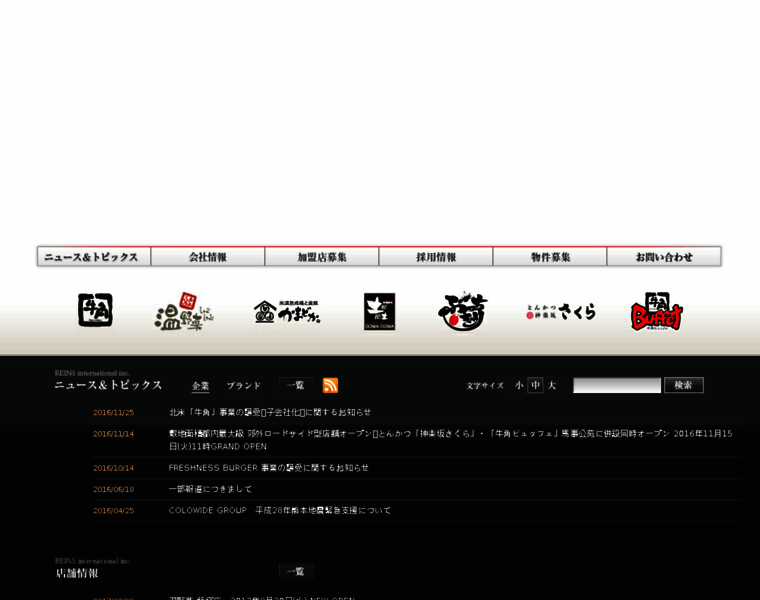
Task: Switch to the 企業 news tab
Action: pos(201,386)
